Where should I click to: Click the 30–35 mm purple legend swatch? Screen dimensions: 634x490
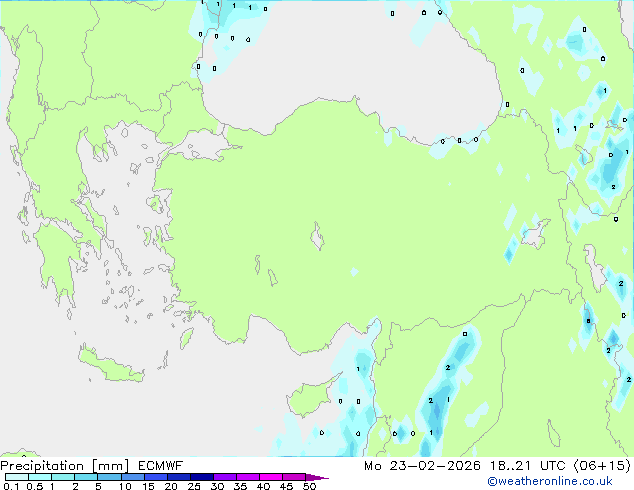tap(224, 477)
